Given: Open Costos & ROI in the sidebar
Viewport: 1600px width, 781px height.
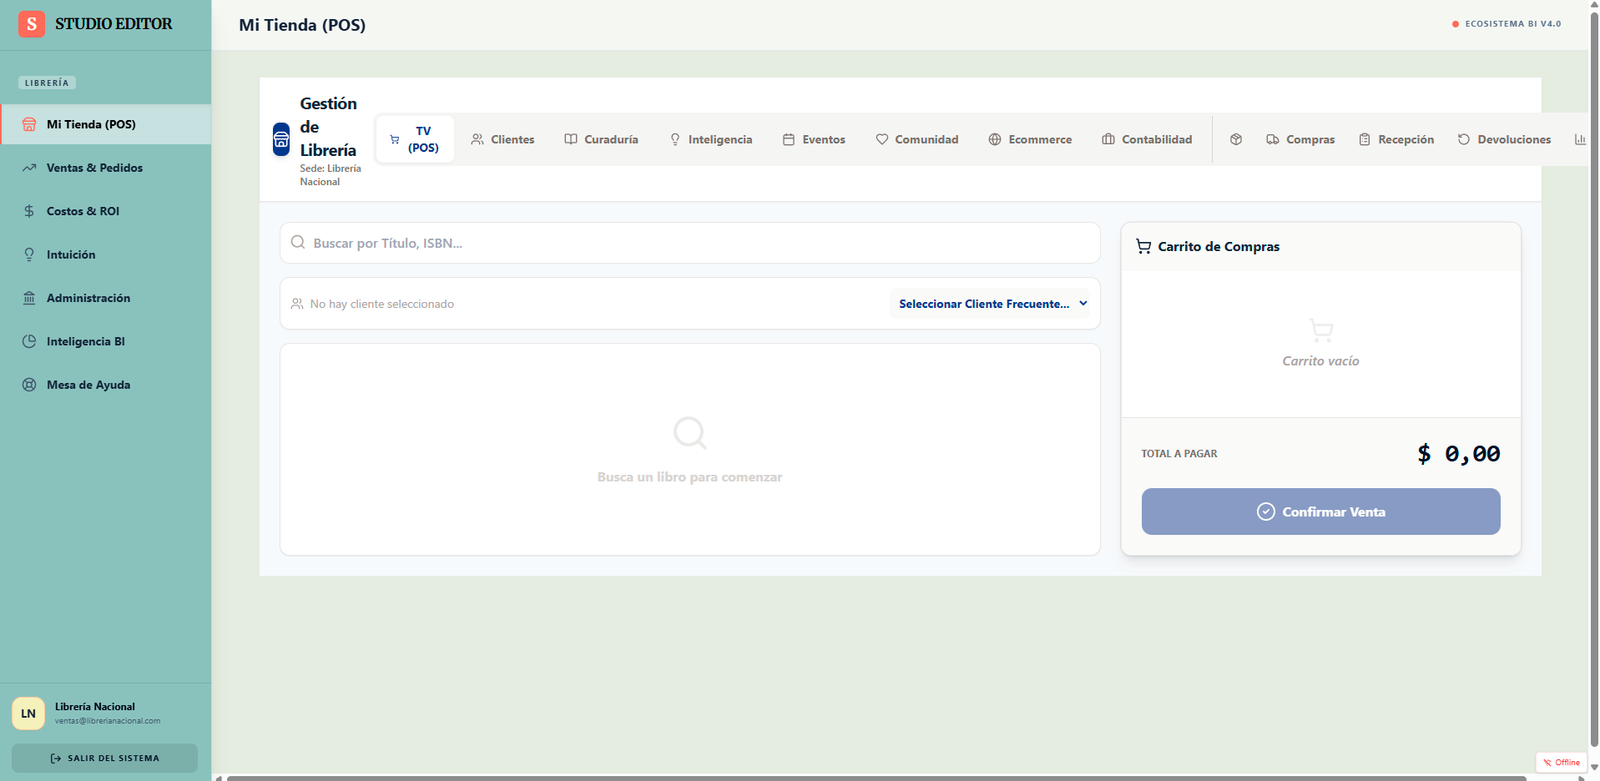Looking at the screenshot, I should coord(105,211).
